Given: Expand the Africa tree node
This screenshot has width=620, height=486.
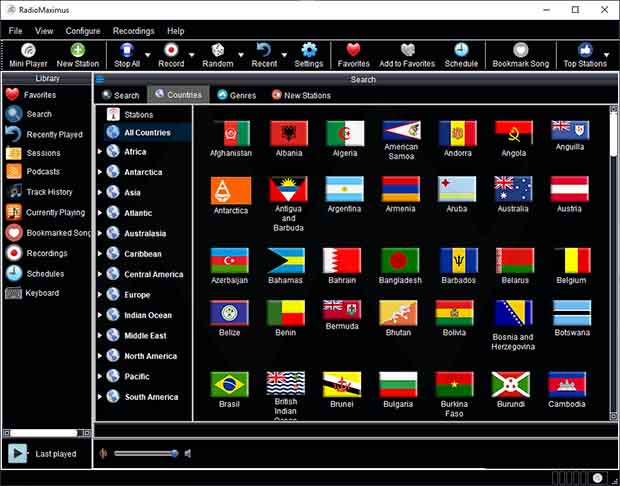Looking at the screenshot, I should [100, 151].
